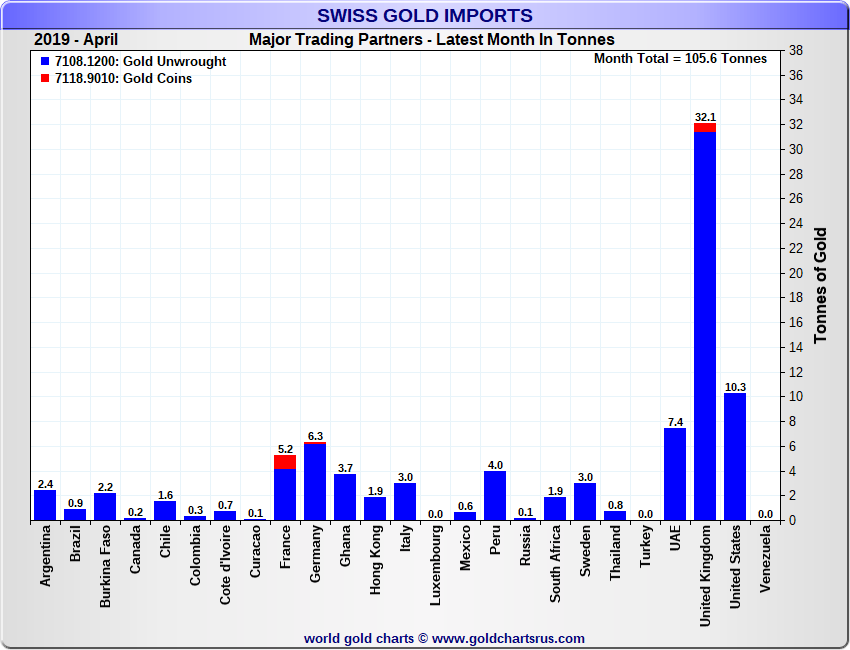
Task: Select the United States blue bar
Action: pos(735,456)
